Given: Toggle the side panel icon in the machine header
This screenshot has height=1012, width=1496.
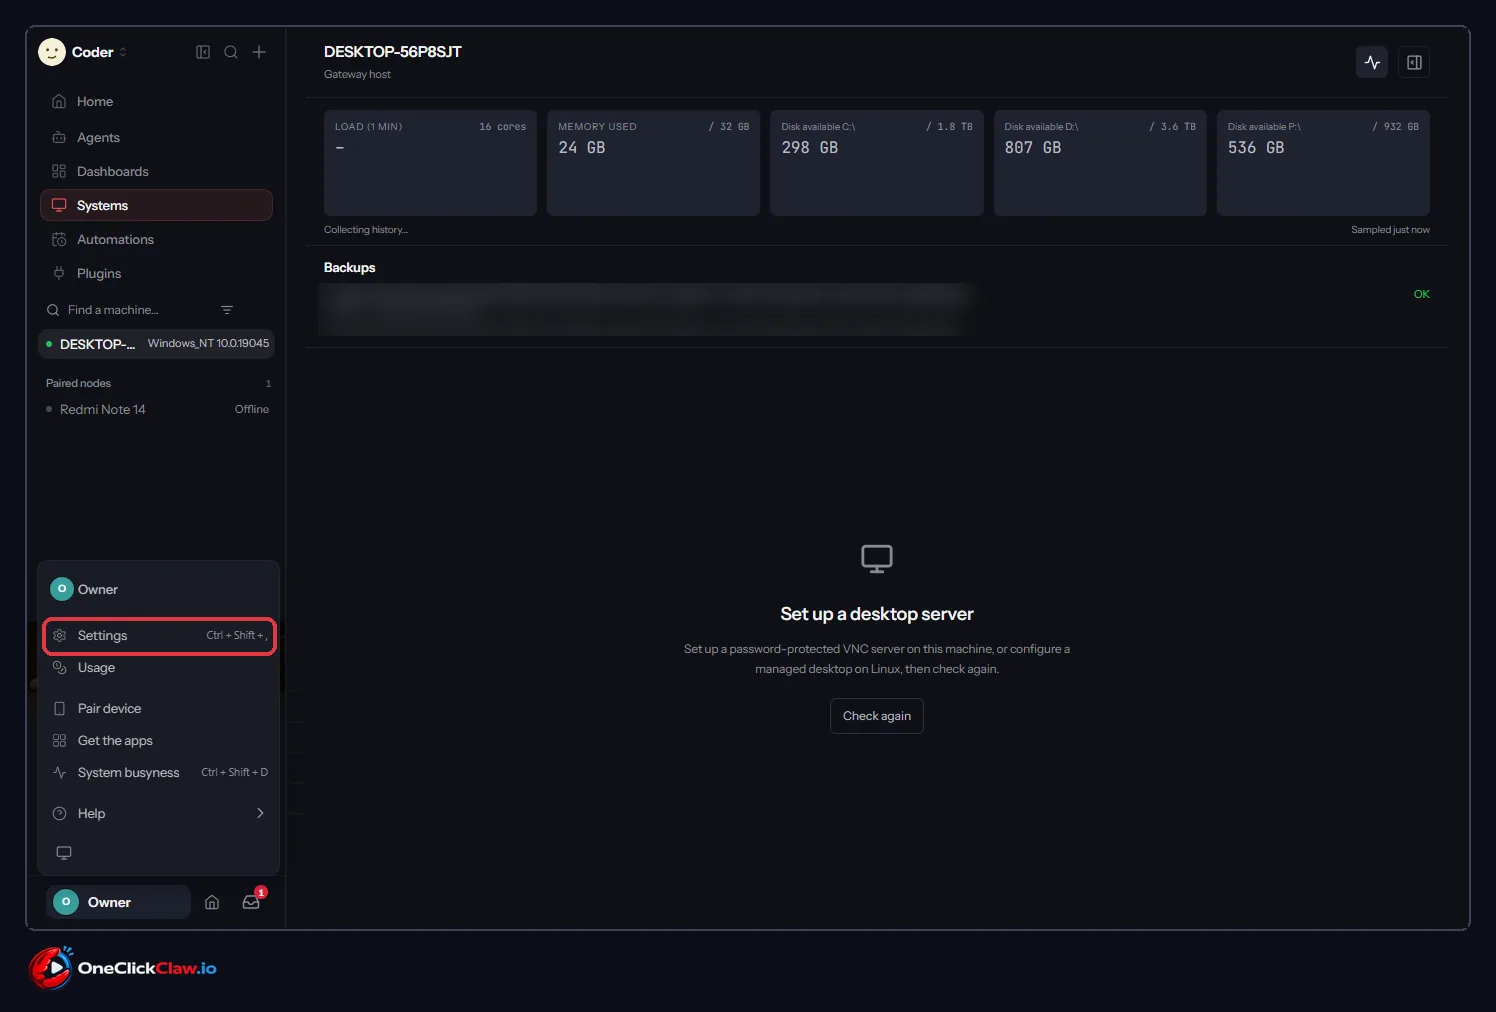Looking at the screenshot, I should tap(1414, 62).
